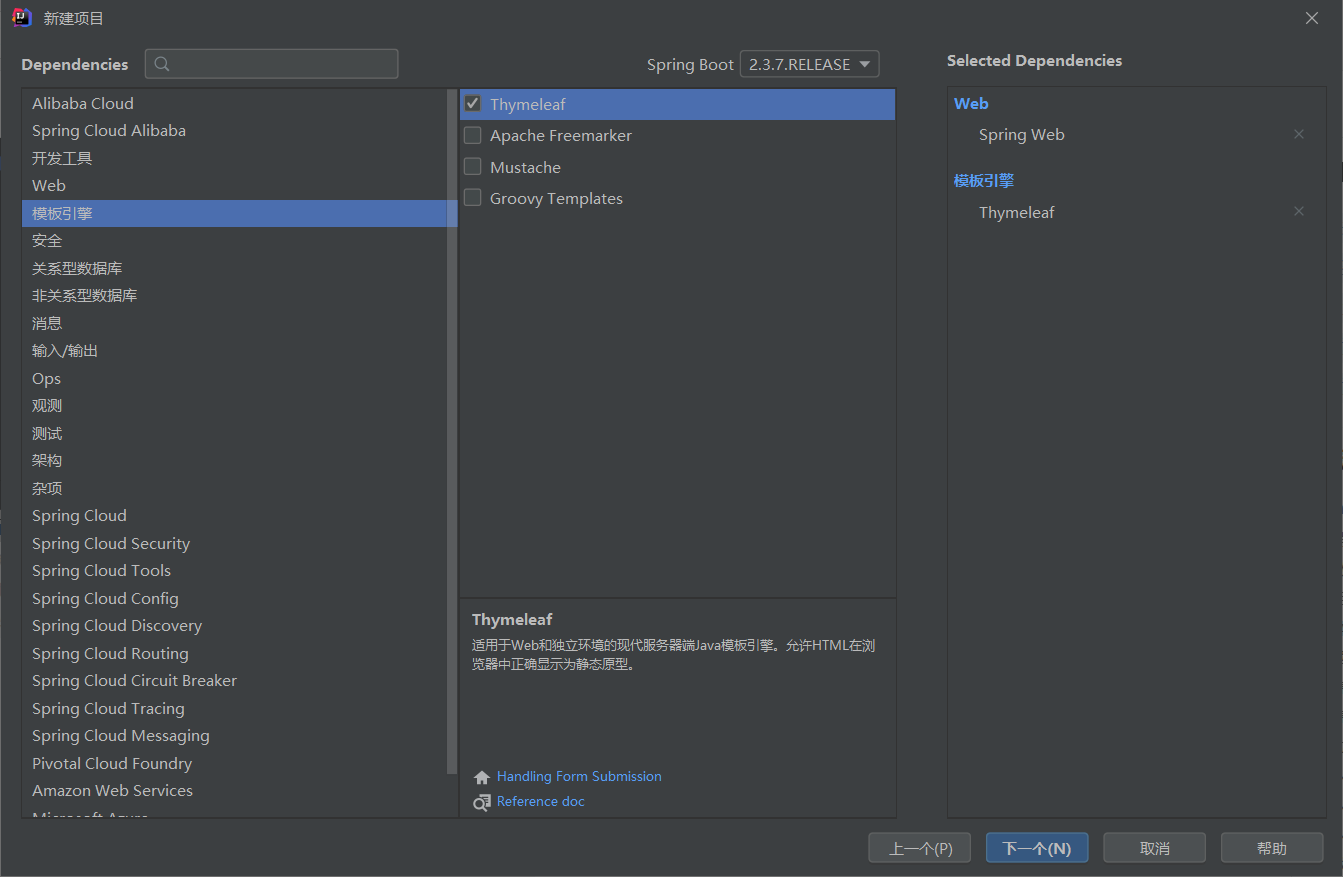The height and width of the screenshot is (877, 1343).
Task: Click the IntelliJ IDEA logo icon
Action: coord(22,17)
